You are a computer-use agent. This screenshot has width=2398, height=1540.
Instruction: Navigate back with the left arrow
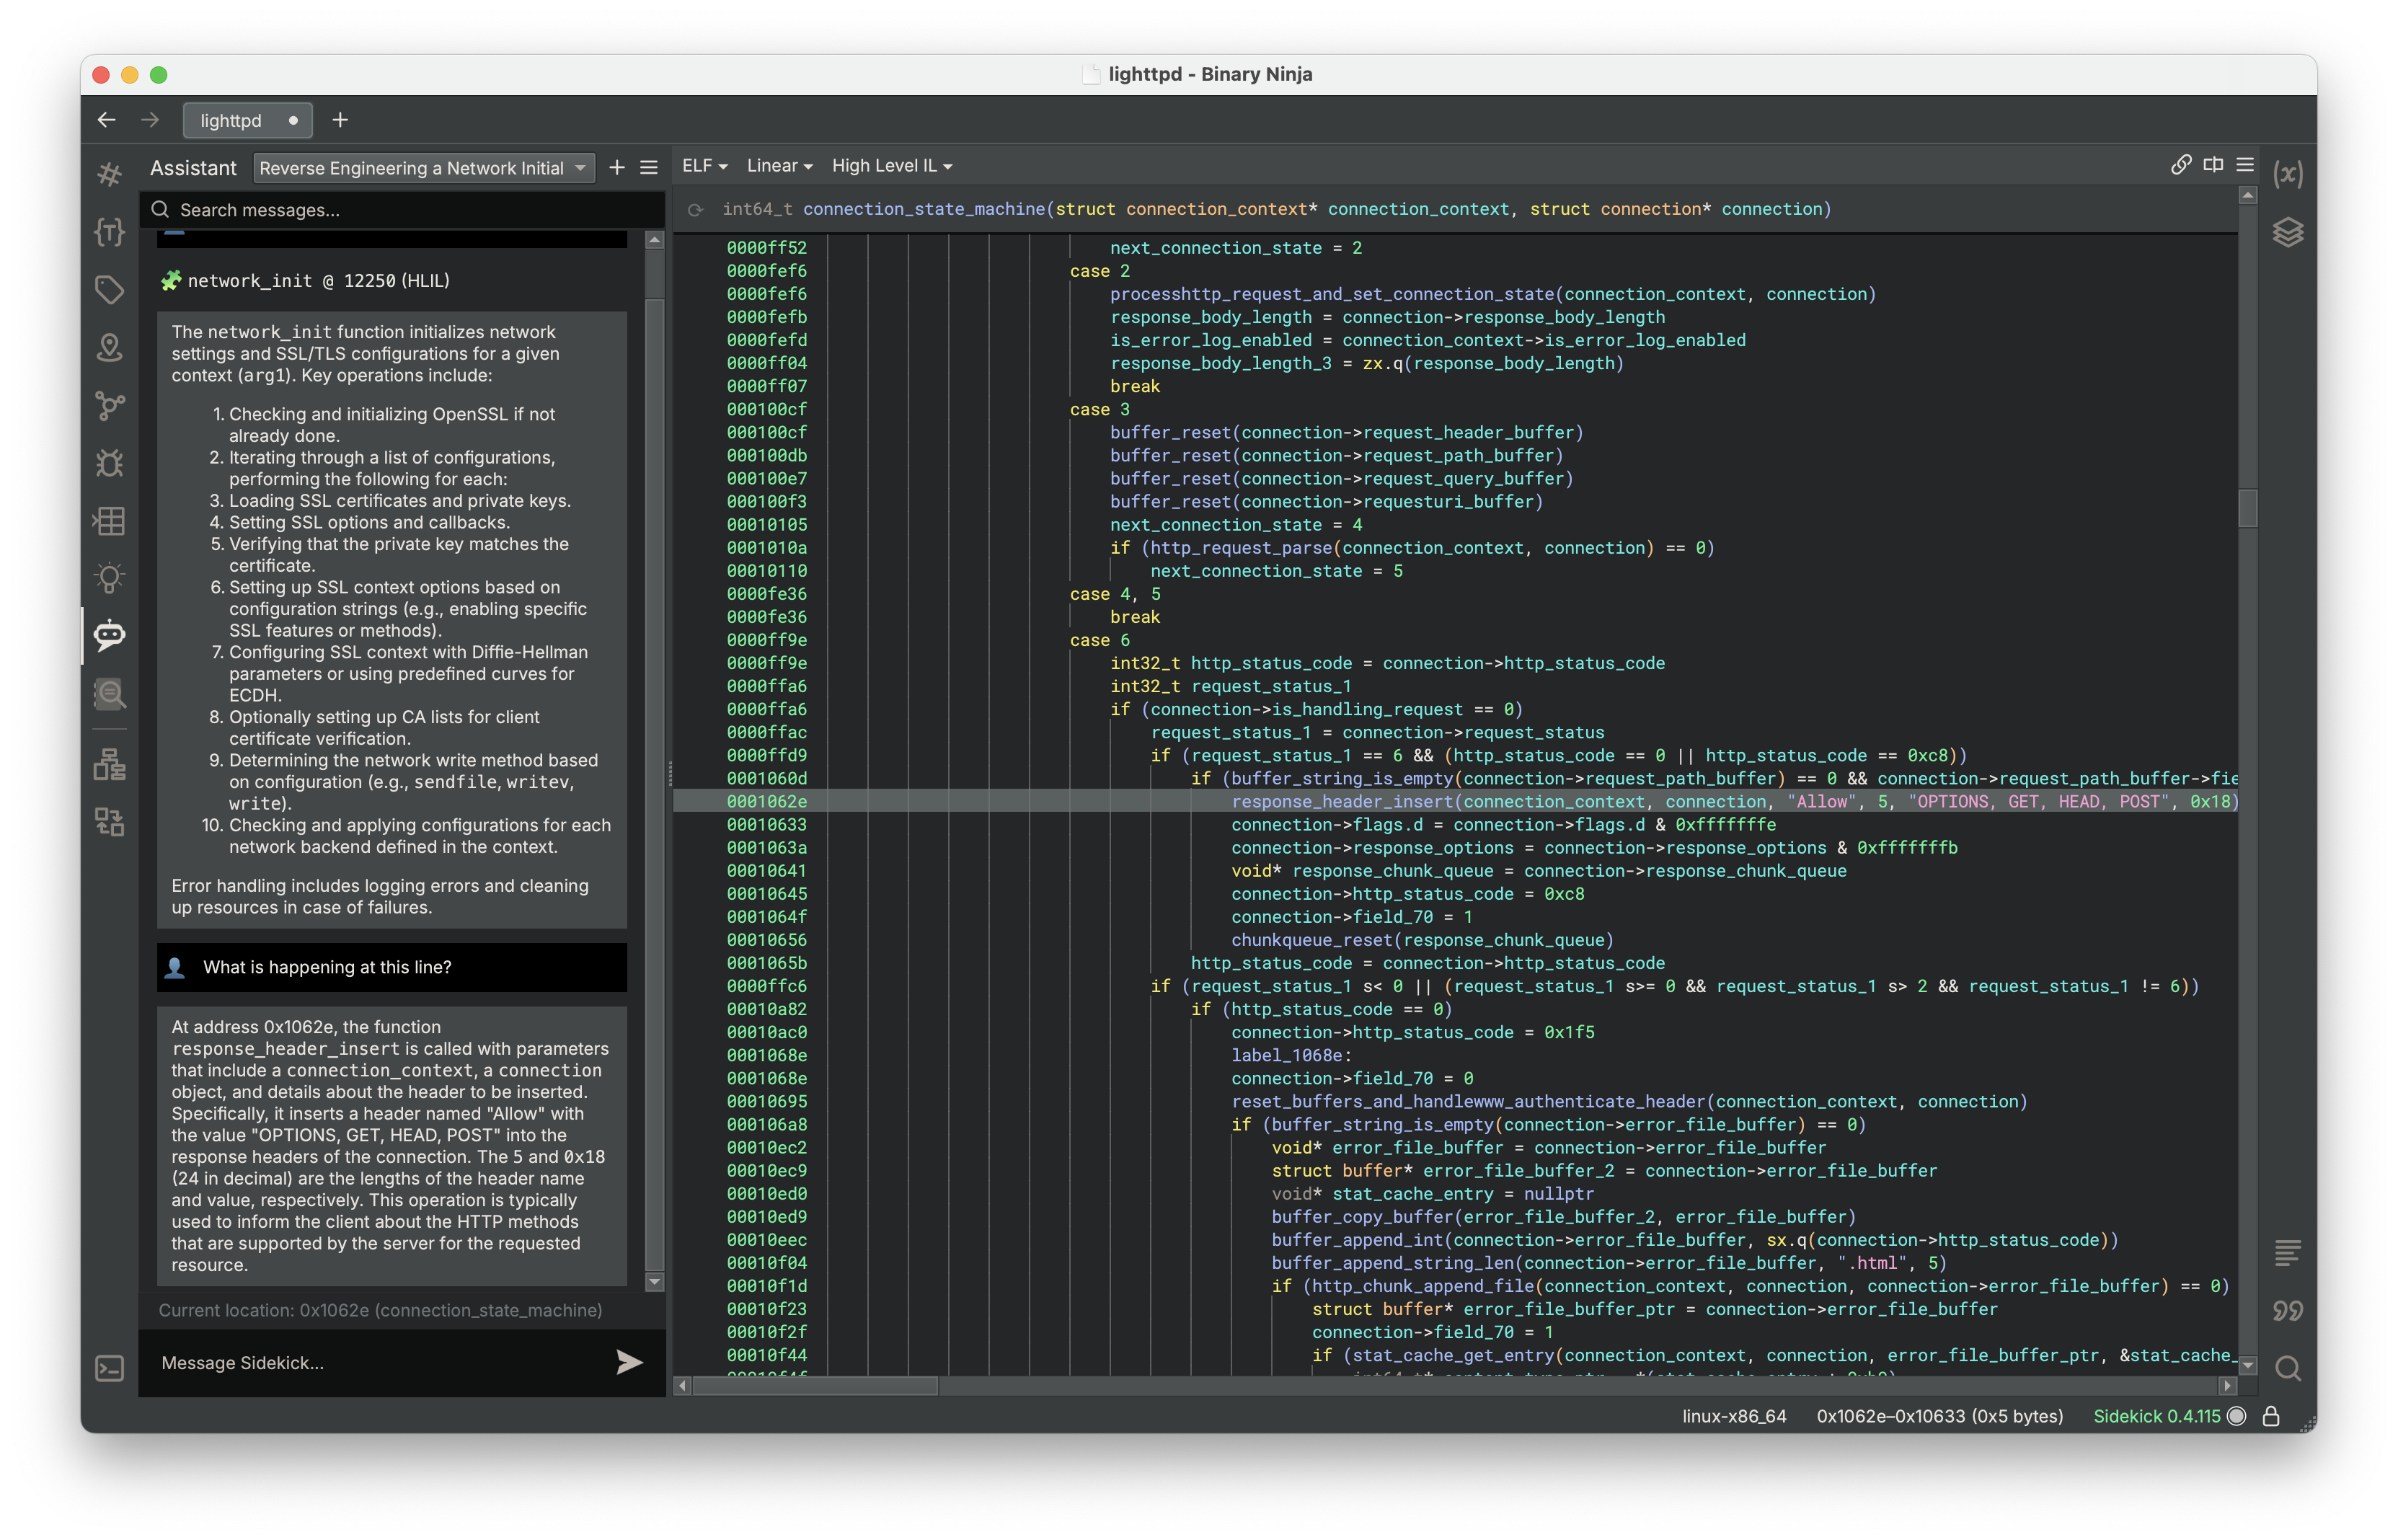[107, 120]
